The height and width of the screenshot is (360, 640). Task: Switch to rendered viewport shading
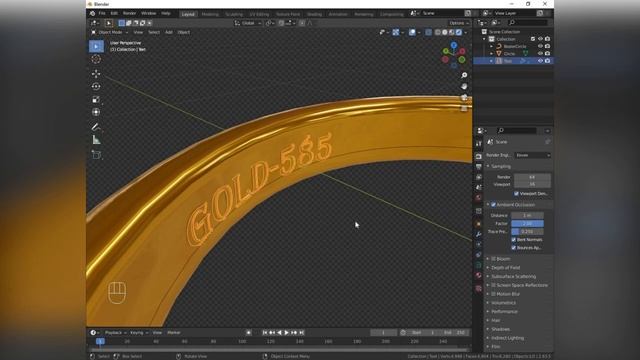pos(459,32)
